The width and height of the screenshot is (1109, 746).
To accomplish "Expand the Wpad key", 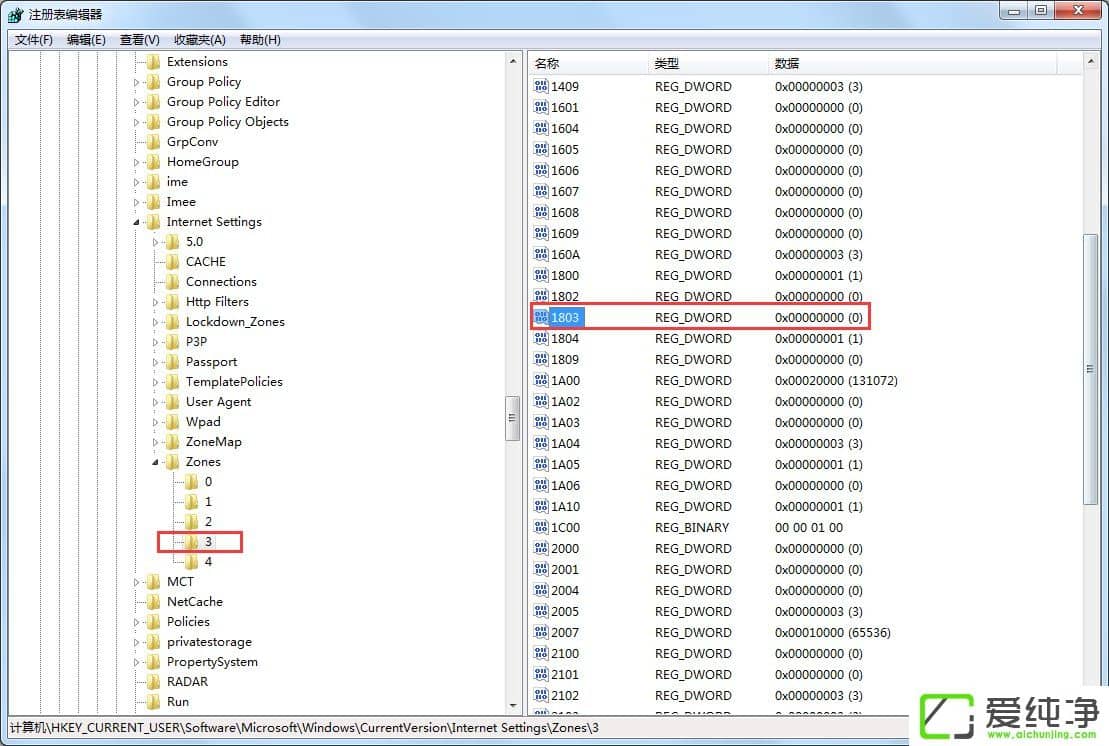I will pos(156,421).
